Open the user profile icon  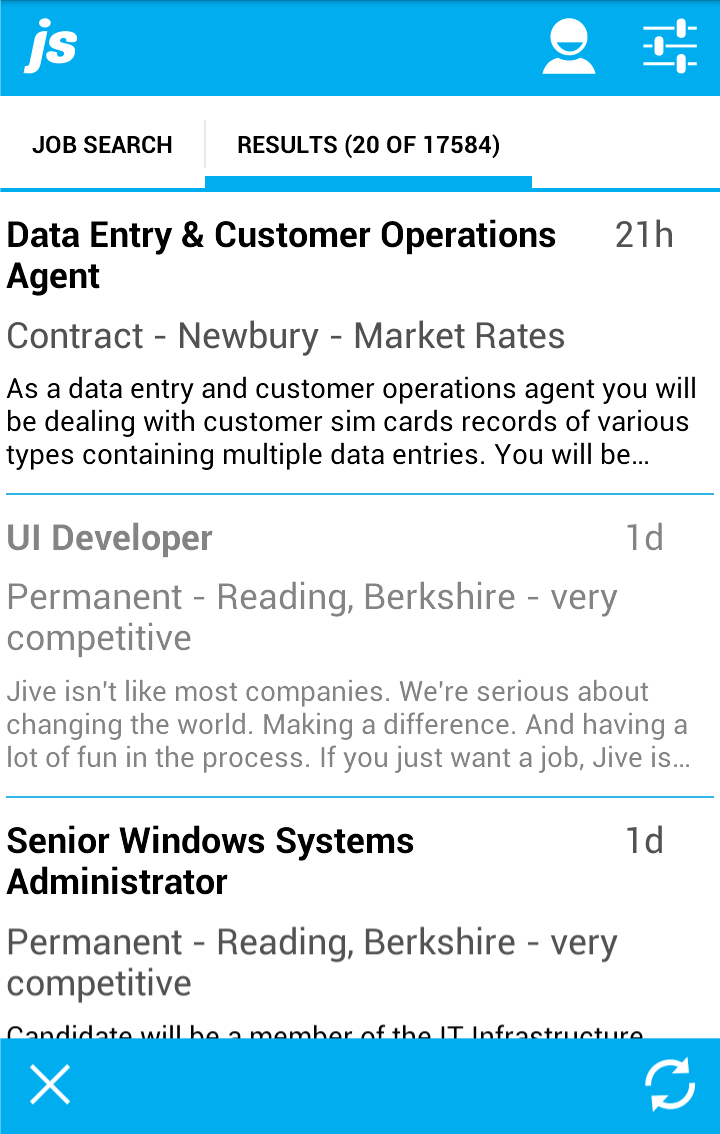pos(569,47)
